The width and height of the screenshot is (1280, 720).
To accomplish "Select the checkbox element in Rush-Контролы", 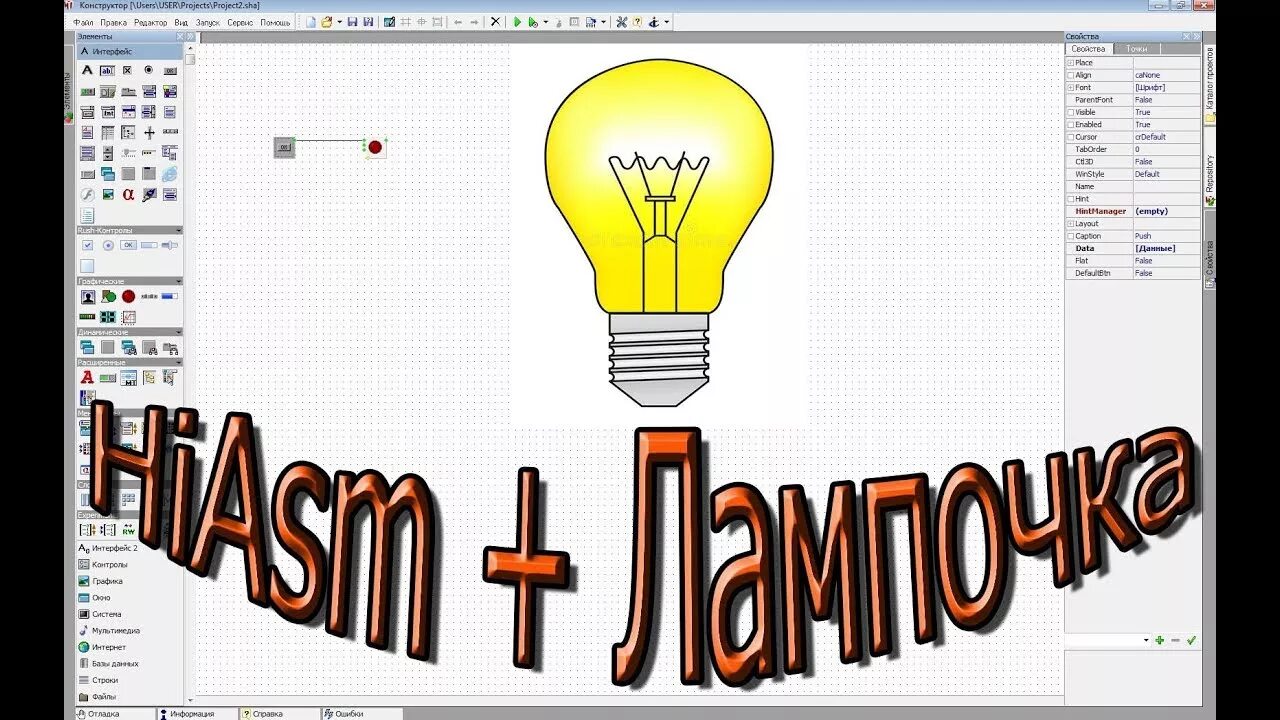I will pos(87,245).
